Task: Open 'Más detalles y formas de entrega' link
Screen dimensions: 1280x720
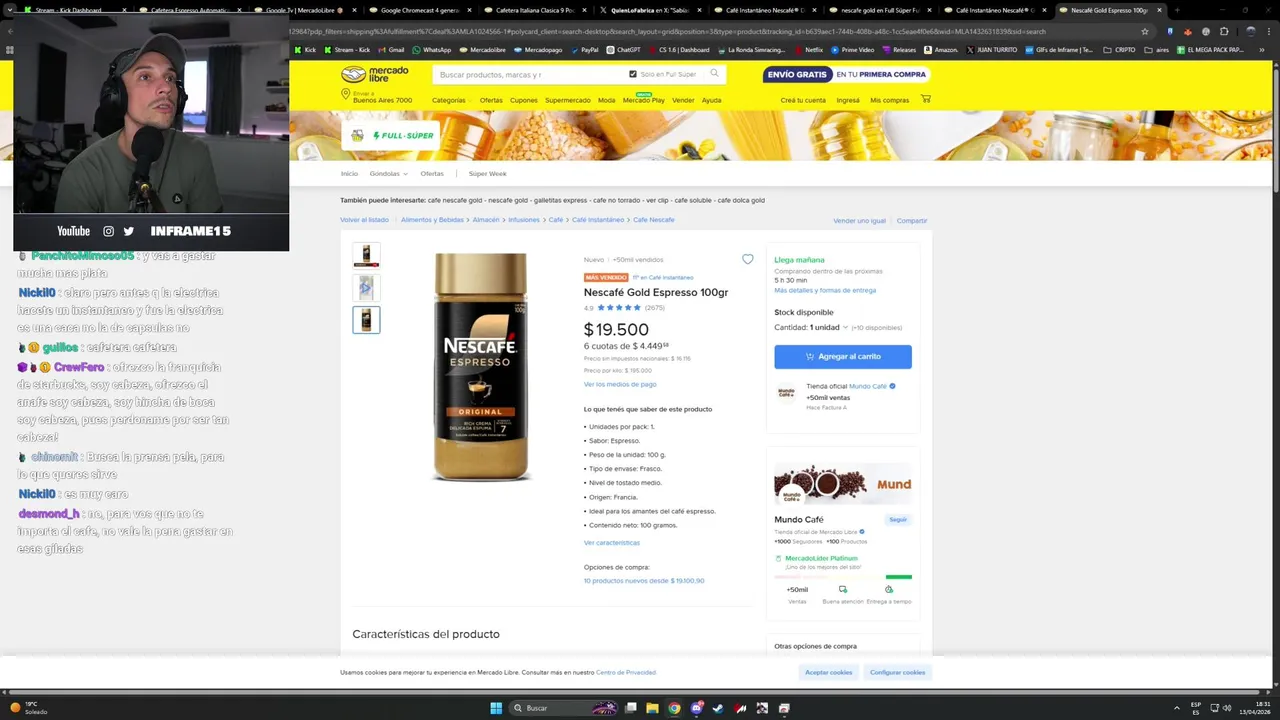Action: click(825, 290)
